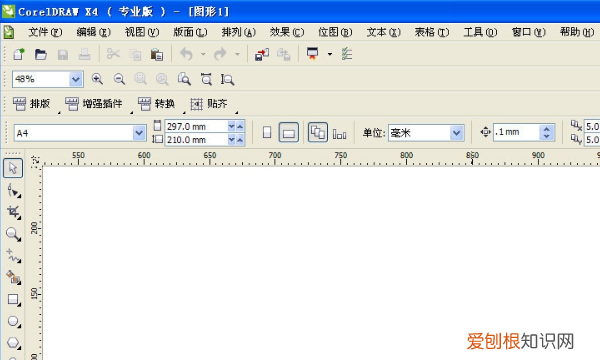Select the Freehand tool
The width and height of the screenshot is (600, 360).
(13, 256)
